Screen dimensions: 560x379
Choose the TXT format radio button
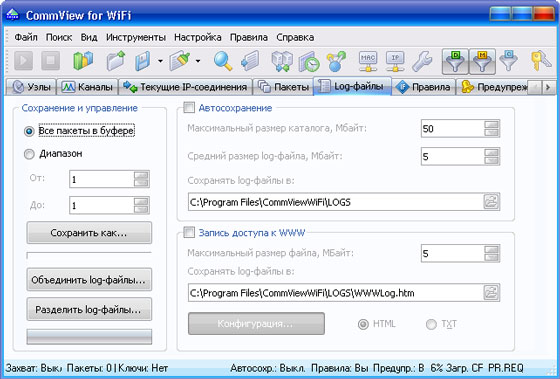[x=431, y=324]
